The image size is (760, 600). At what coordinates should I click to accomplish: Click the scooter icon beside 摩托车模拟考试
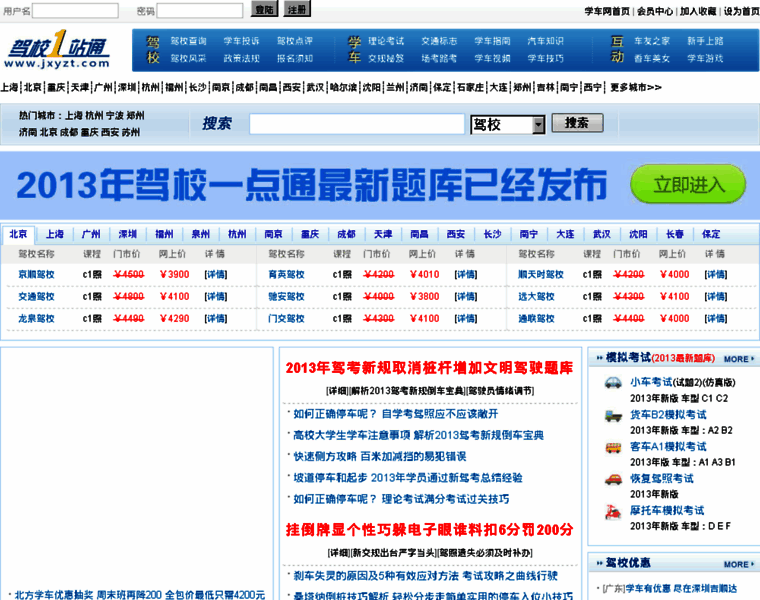613,512
